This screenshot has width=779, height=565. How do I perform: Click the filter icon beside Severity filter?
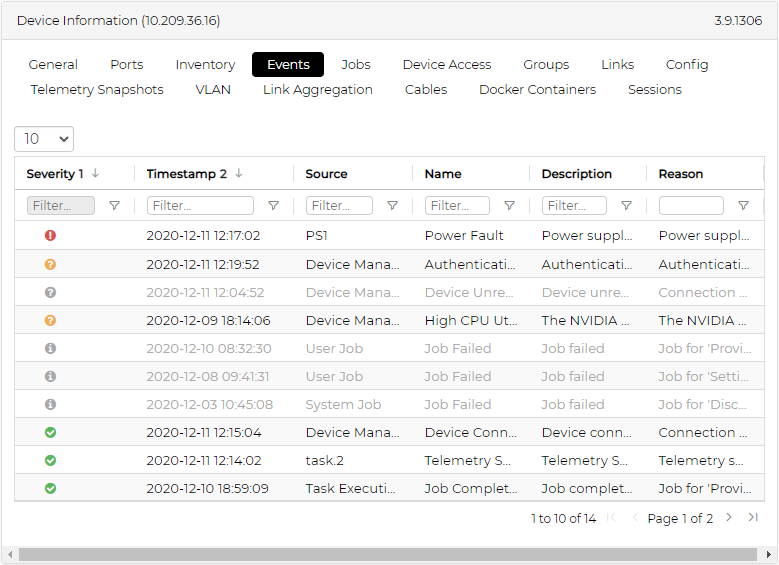pos(114,206)
